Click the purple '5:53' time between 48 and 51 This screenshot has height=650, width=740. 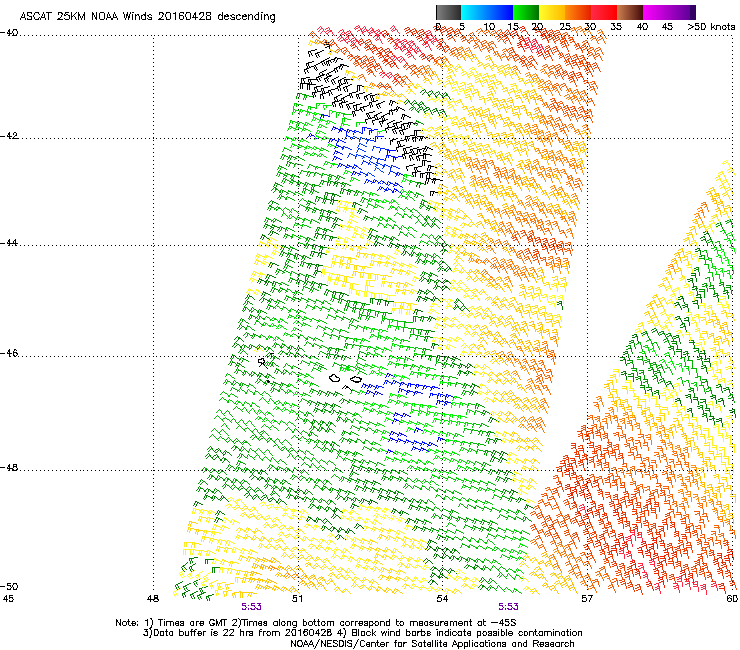coord(251,607)
